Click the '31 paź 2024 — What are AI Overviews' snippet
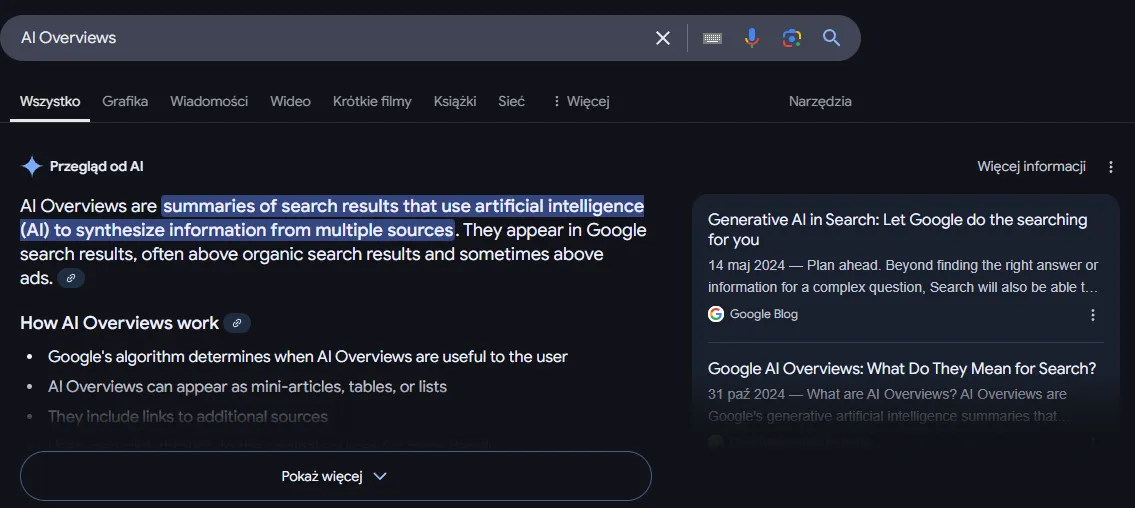The height and width of the screenshot is (508, 1135). [889, 405]
